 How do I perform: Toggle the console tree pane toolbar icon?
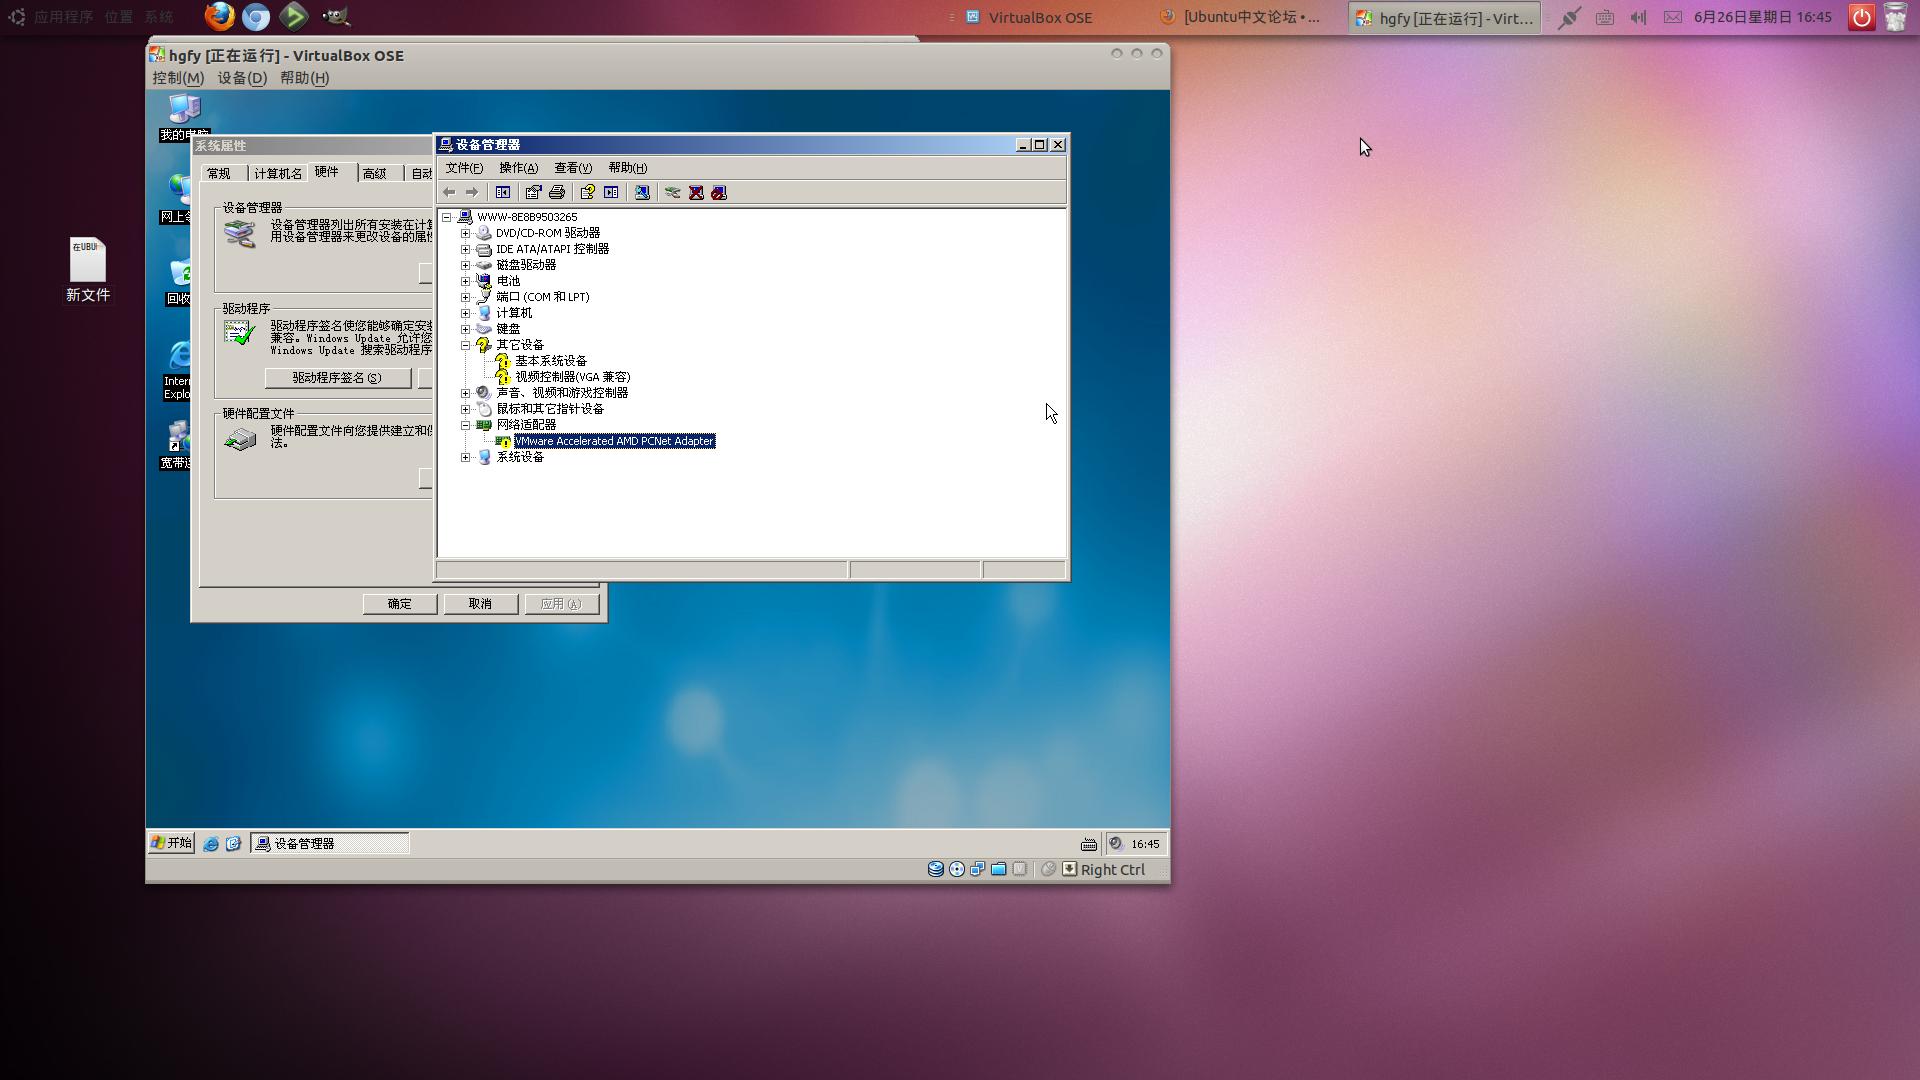pos(503,192)
